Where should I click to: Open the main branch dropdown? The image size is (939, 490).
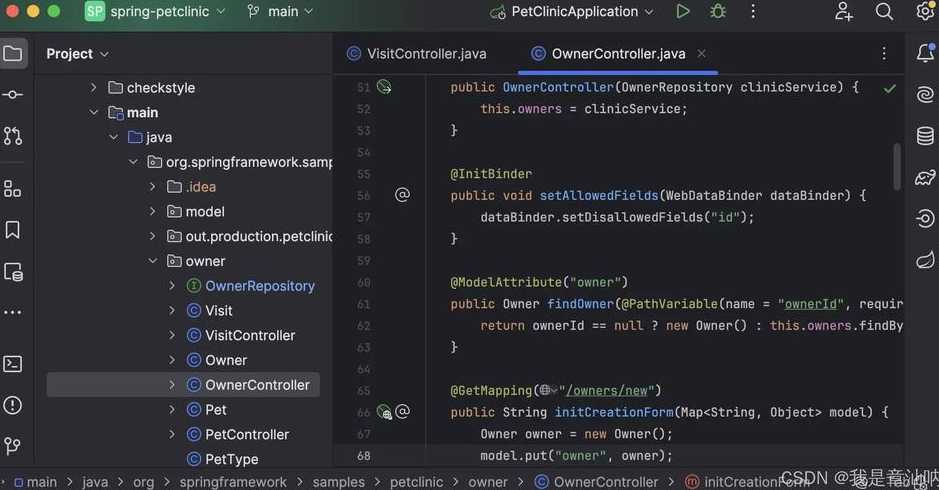tap(280, 11)
